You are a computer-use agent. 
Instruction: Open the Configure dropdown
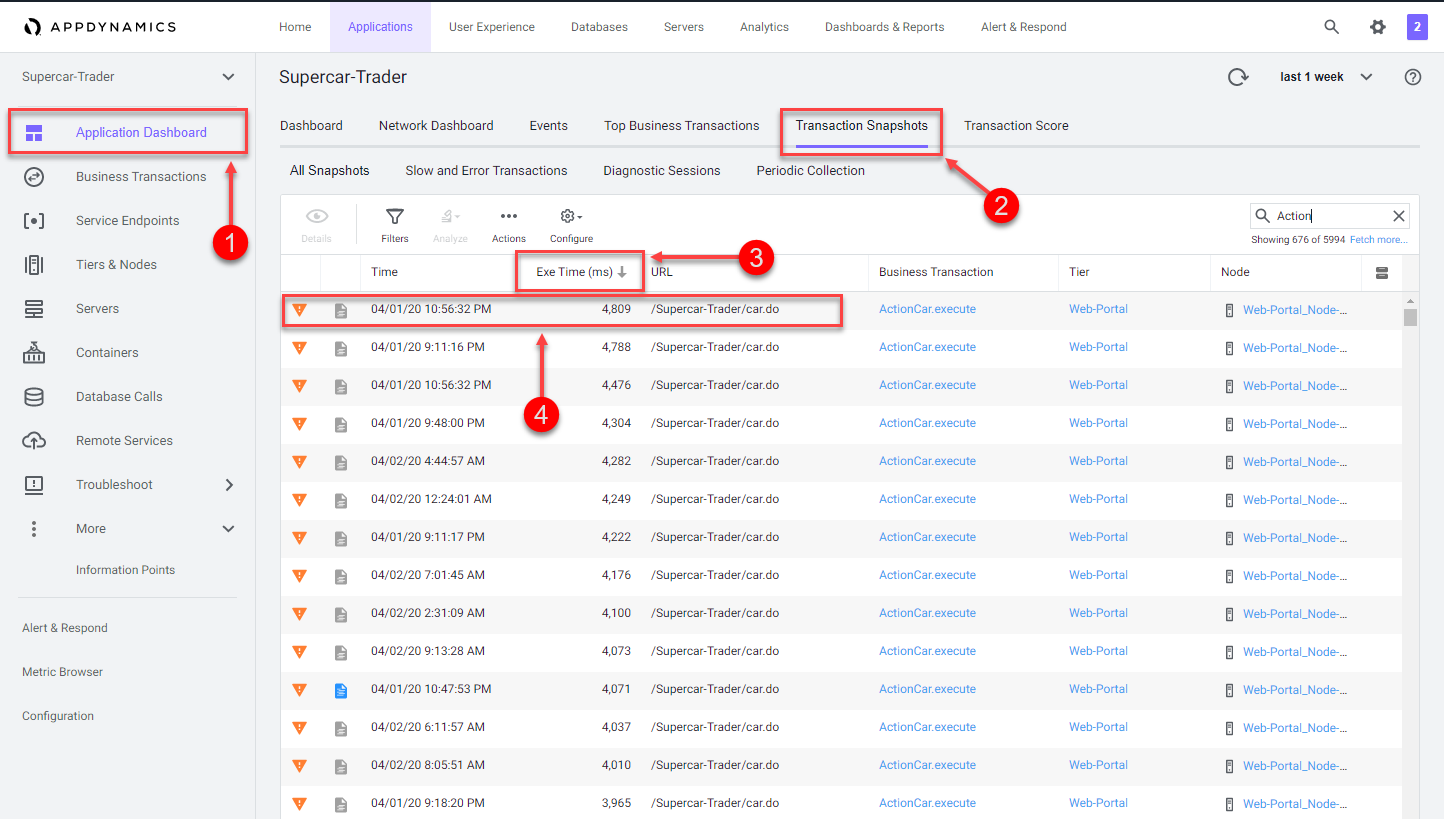(x=571, y=225)
